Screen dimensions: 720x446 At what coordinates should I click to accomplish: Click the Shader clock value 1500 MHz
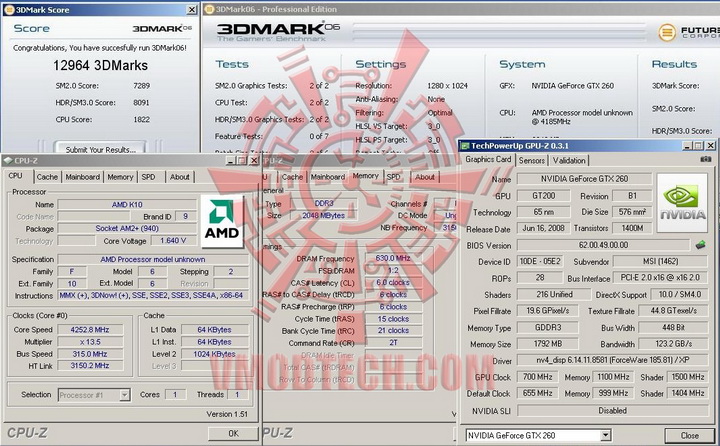pos(687,377)
